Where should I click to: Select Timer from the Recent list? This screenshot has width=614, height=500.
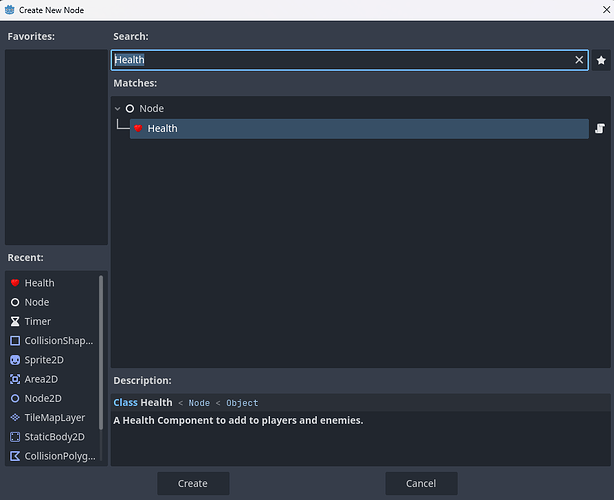click(x=37, y=321)
